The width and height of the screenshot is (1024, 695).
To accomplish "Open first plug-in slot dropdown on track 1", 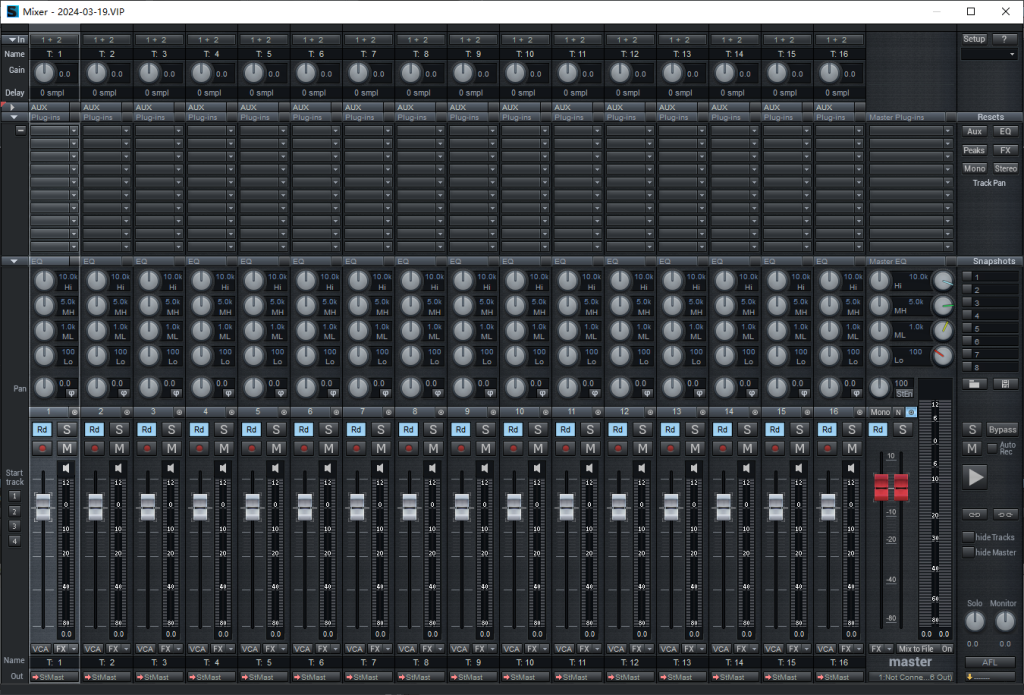I will (x=74, y=131).
